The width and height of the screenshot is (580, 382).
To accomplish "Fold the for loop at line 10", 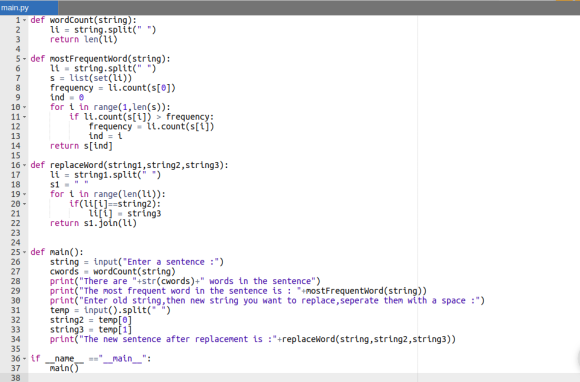I will click(25, 108).
